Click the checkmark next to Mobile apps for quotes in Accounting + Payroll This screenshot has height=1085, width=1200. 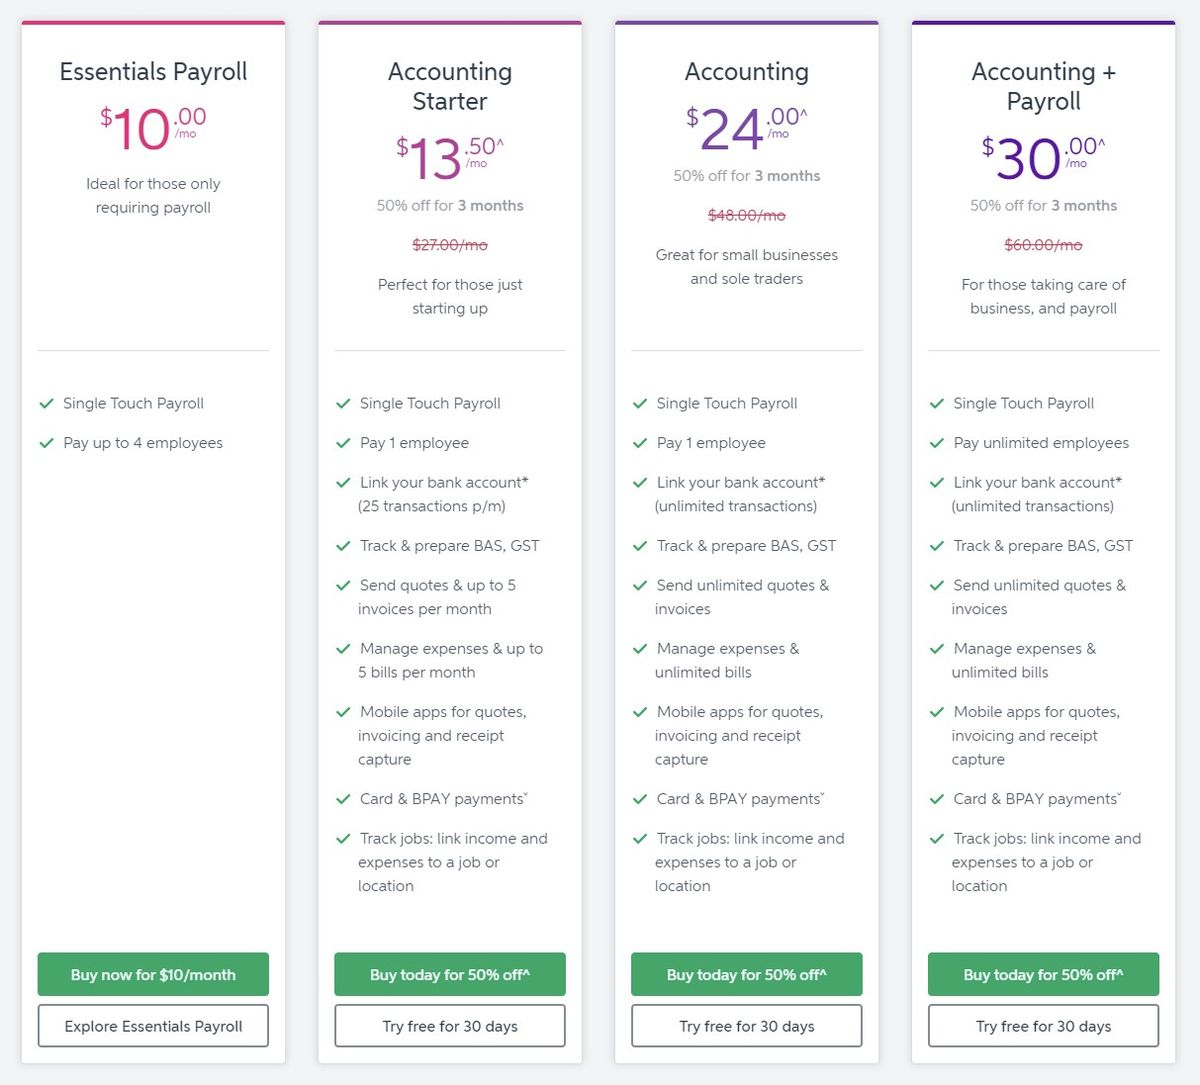[x=937, y=712]
